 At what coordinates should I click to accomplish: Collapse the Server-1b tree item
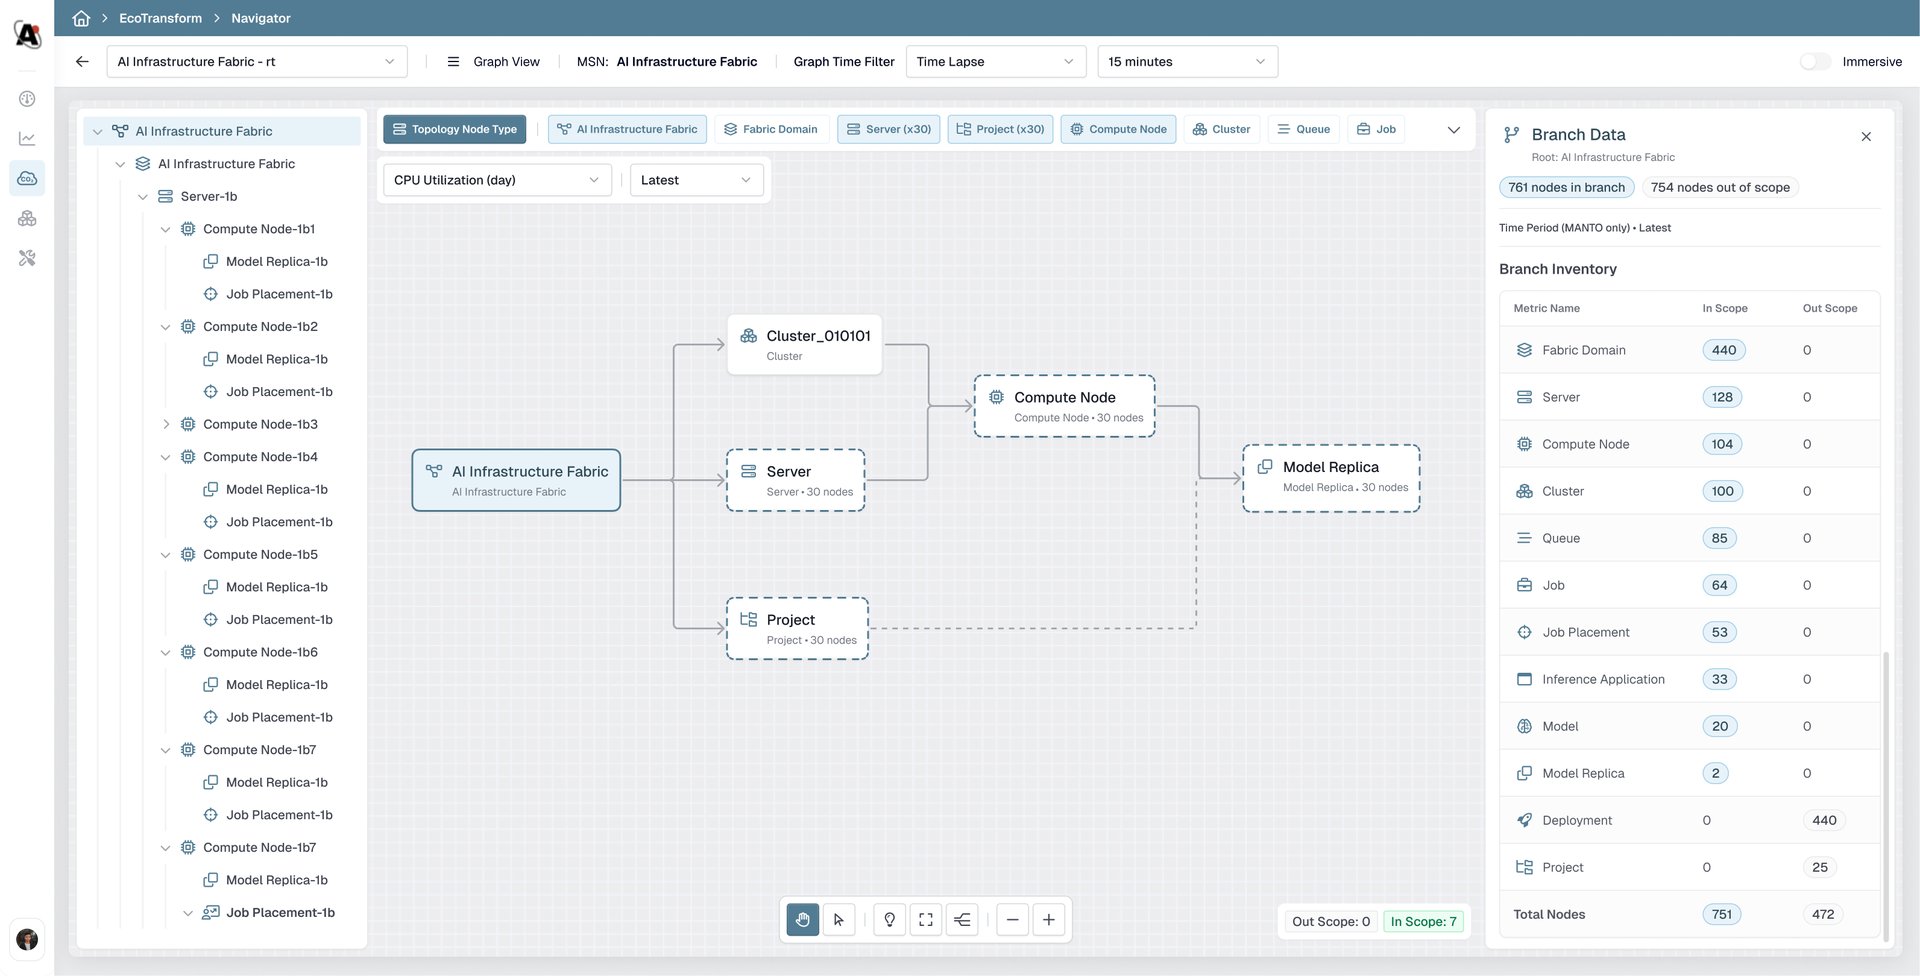coord(142,197)
